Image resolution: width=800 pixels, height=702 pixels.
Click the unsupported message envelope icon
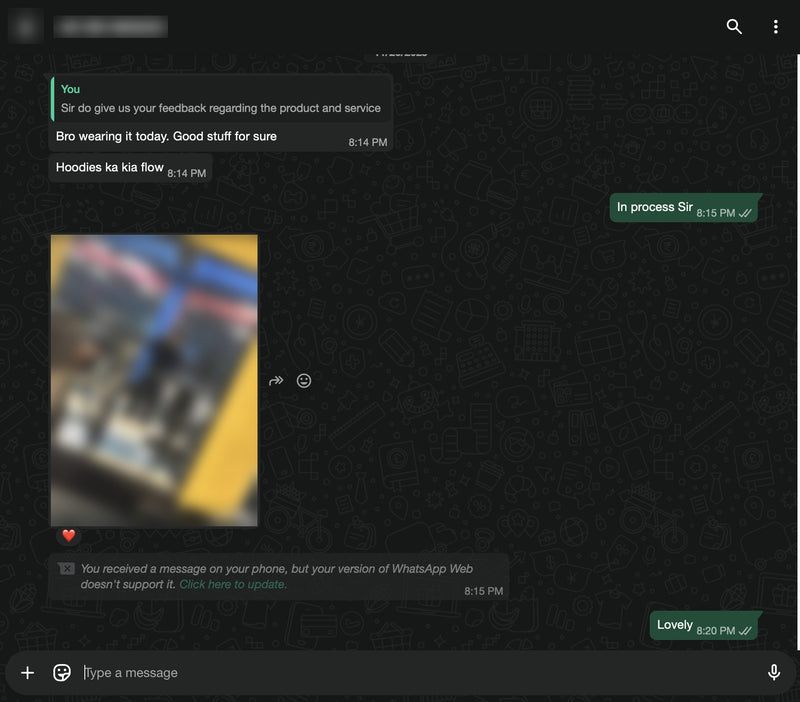[x=67, y=568]
